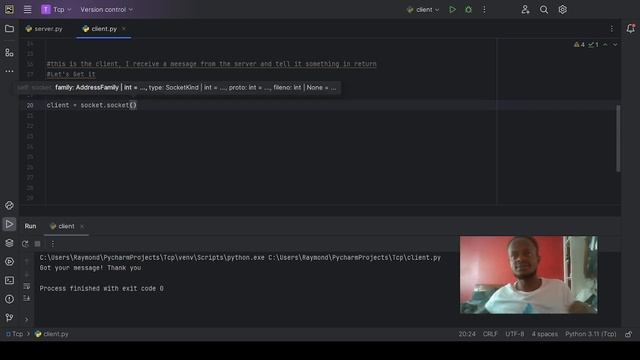Click the client.py breadcrumb in status bar
This screenshot has width=640, height=360.
pos(52,334)
